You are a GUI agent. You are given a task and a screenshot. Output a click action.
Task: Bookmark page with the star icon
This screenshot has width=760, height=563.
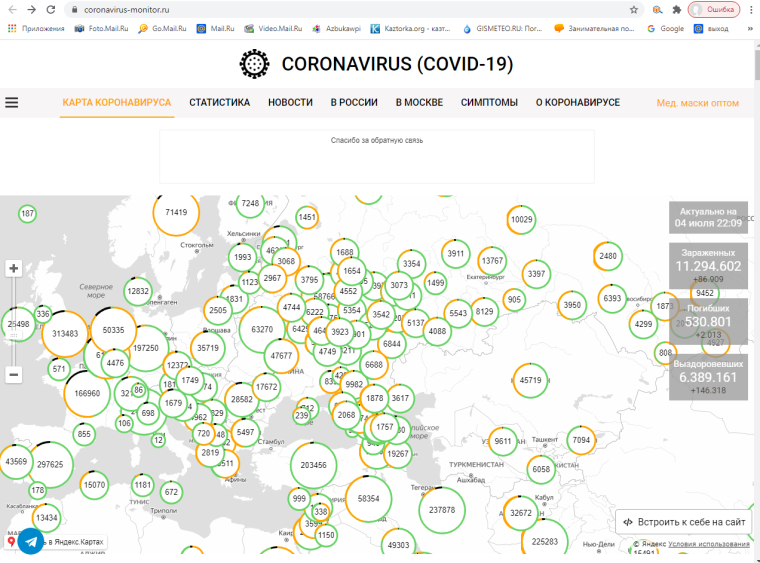click(x=634, y=9)
